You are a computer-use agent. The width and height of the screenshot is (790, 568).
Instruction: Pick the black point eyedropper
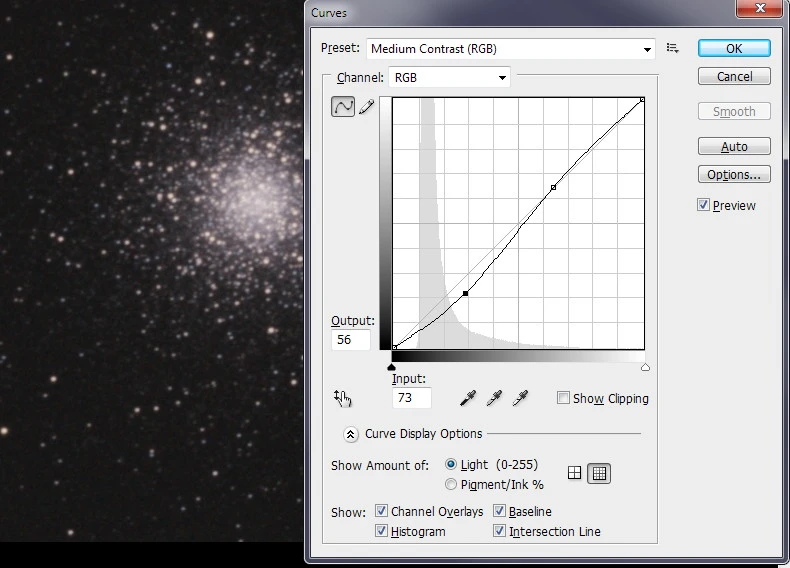click(467, 398)
